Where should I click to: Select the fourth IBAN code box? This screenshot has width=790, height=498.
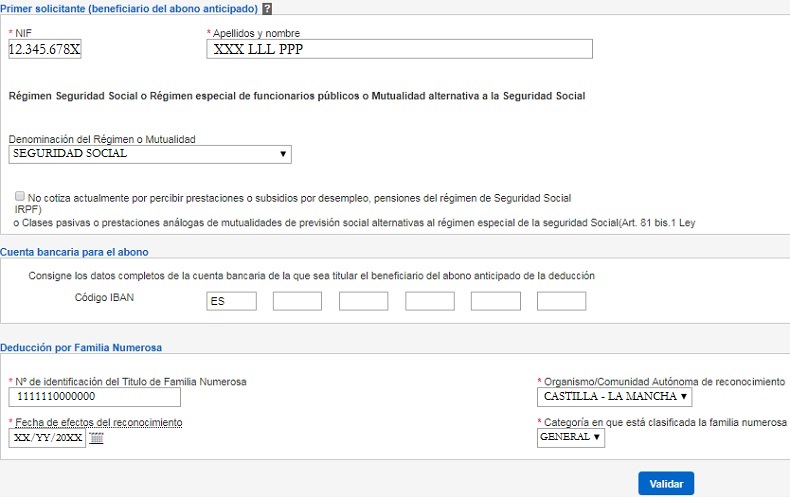(x=430, y=301)
